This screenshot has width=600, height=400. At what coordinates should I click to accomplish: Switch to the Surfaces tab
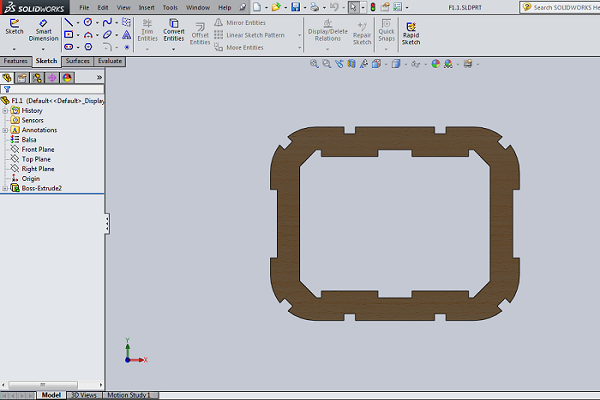pyautogui.click(x=78, y=61)
